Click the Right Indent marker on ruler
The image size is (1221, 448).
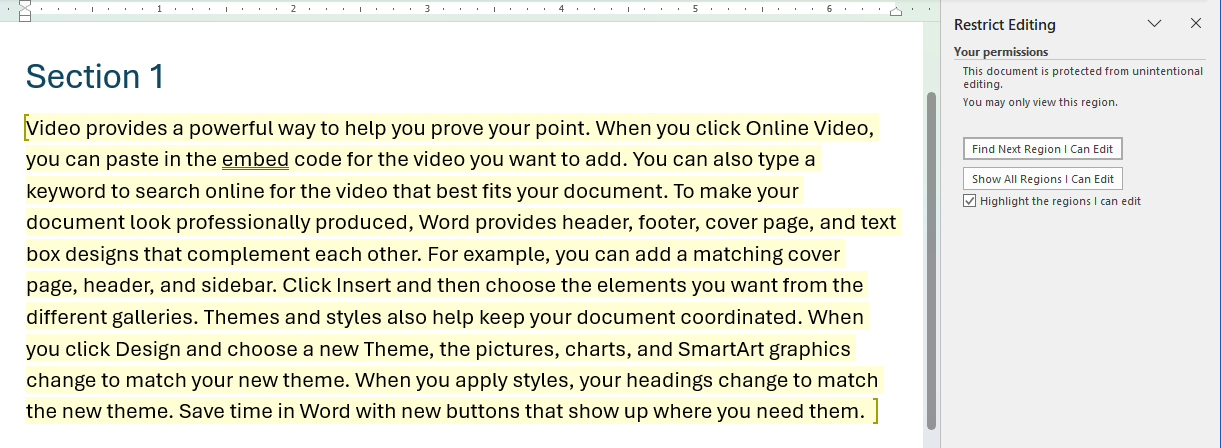[896, 13]
